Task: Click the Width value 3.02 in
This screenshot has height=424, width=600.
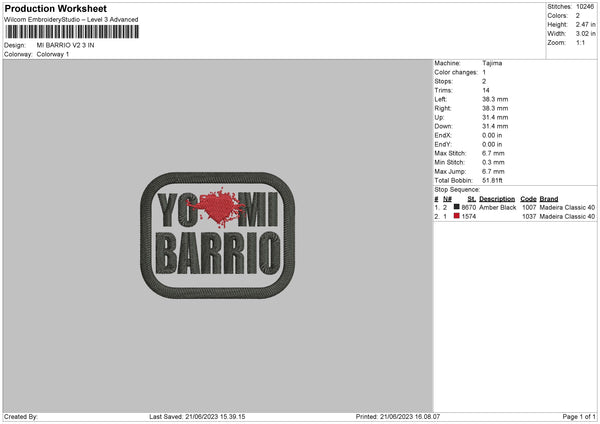Action: pos(585,34)
